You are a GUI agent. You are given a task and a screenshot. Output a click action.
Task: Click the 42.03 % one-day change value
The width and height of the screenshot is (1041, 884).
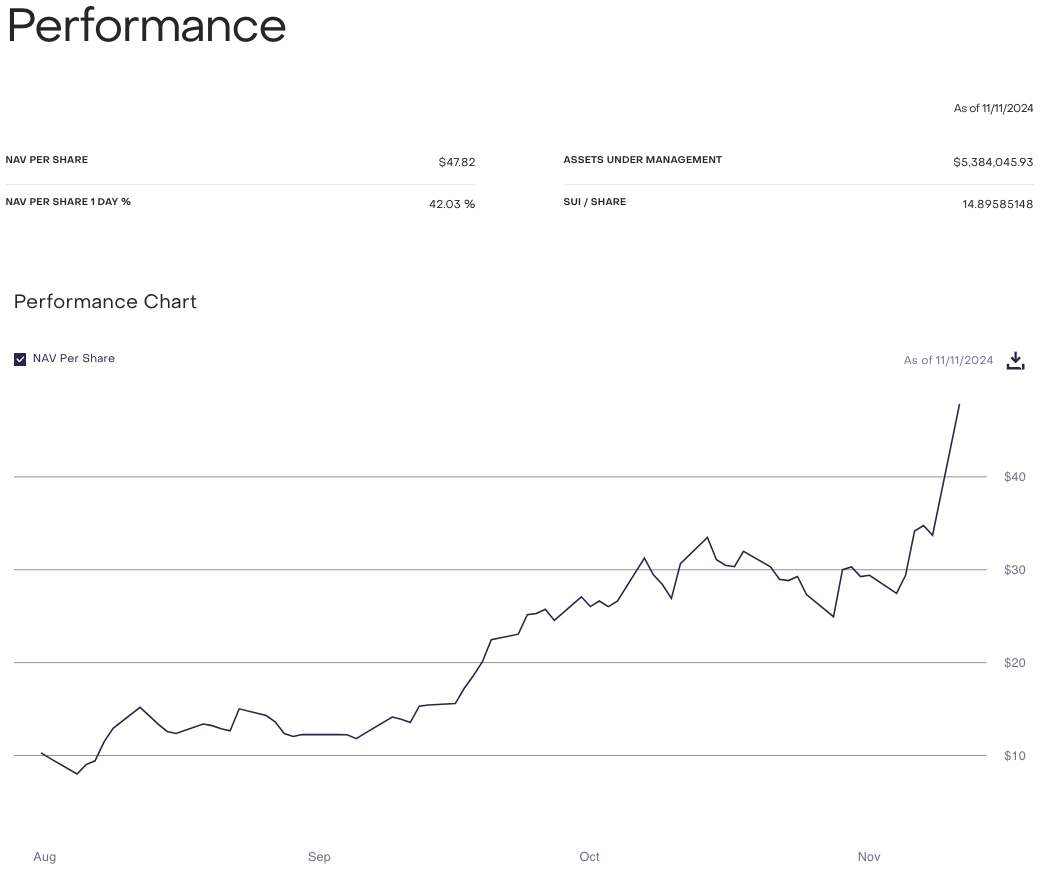(452, 204)
